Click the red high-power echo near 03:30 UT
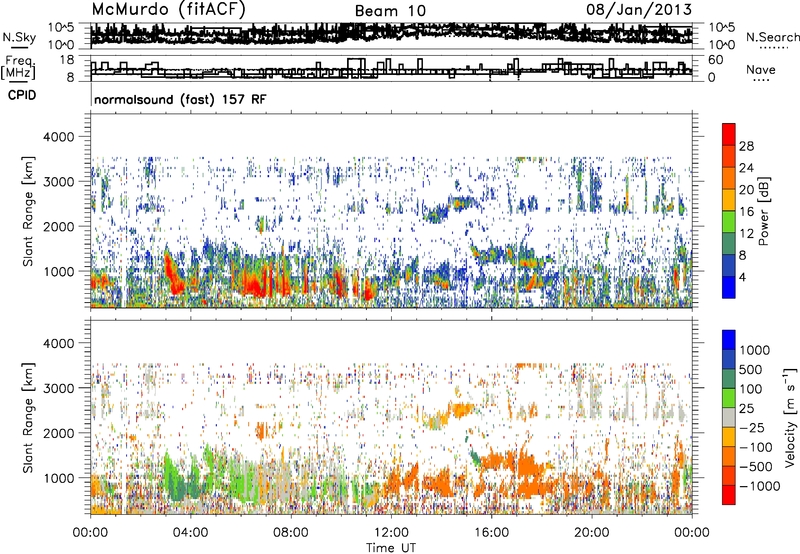Screen dimensions: 800x554 [174, 274]
